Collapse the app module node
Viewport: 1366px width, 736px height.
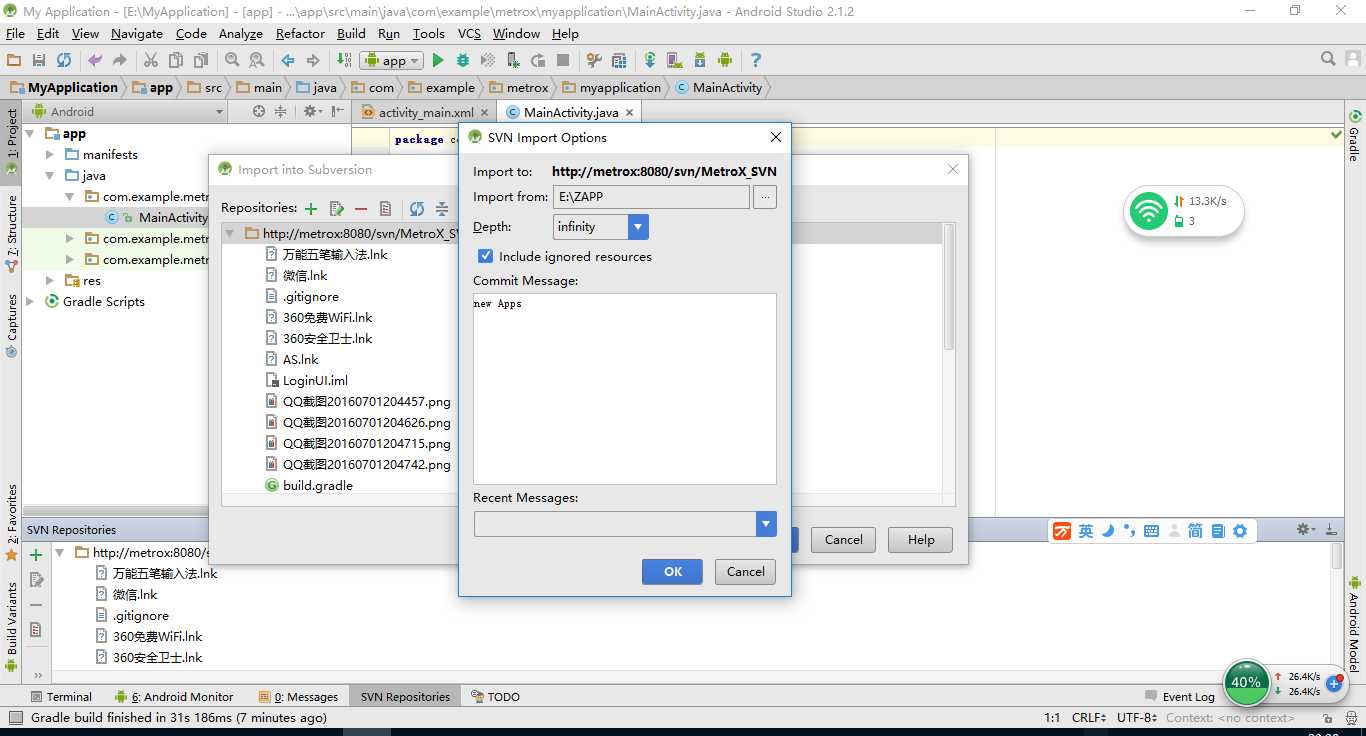tap(30, 133)
